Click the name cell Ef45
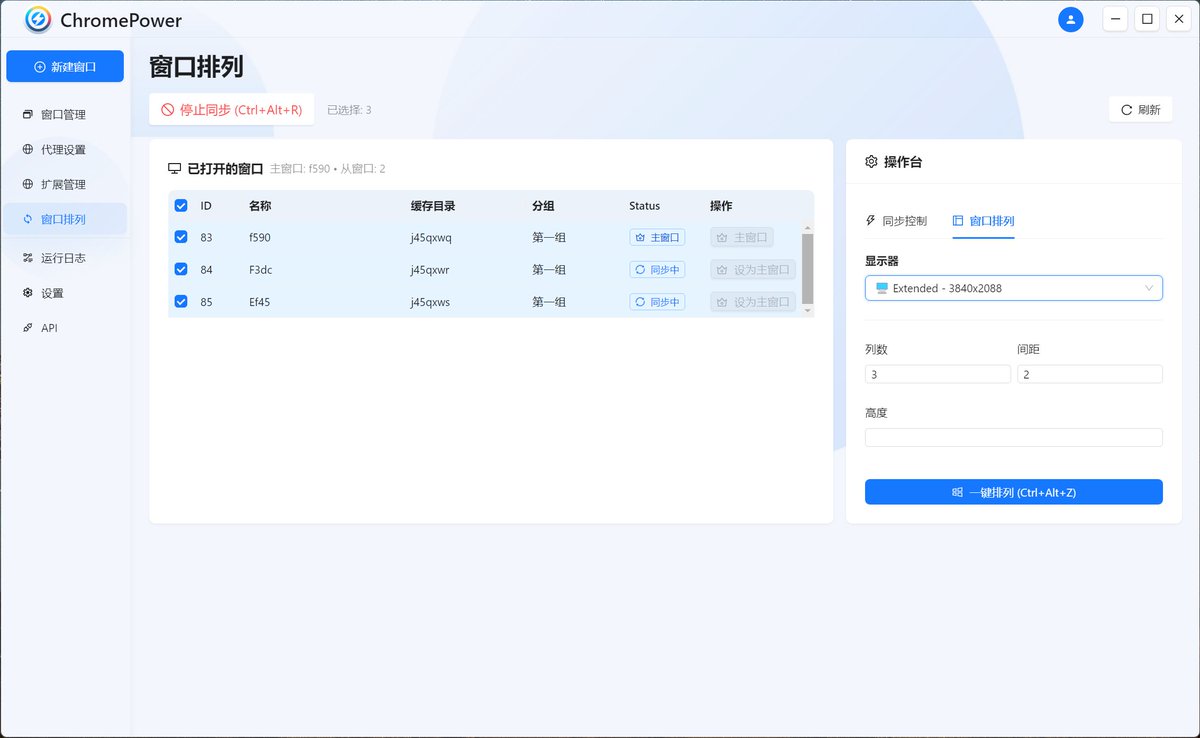This screenshot has height=738, width=1200. coord(260,302)
